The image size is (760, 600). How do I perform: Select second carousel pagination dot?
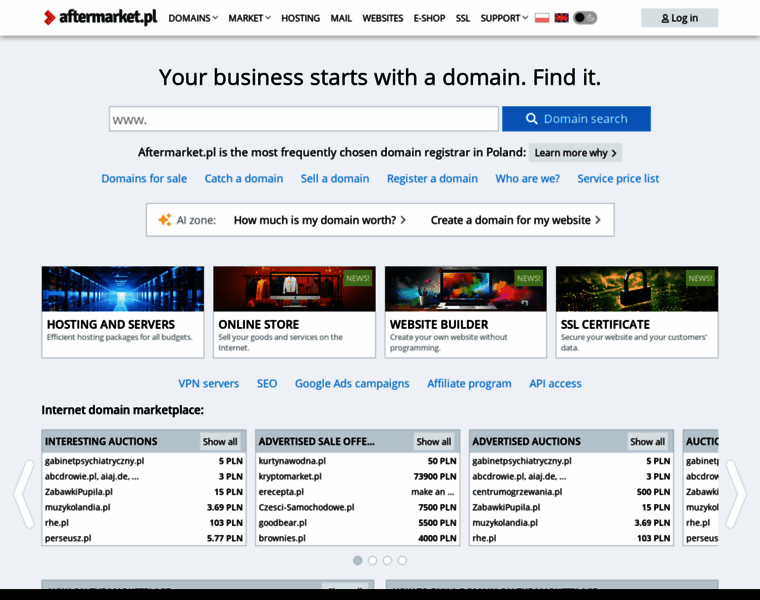(x=372, y=560)
